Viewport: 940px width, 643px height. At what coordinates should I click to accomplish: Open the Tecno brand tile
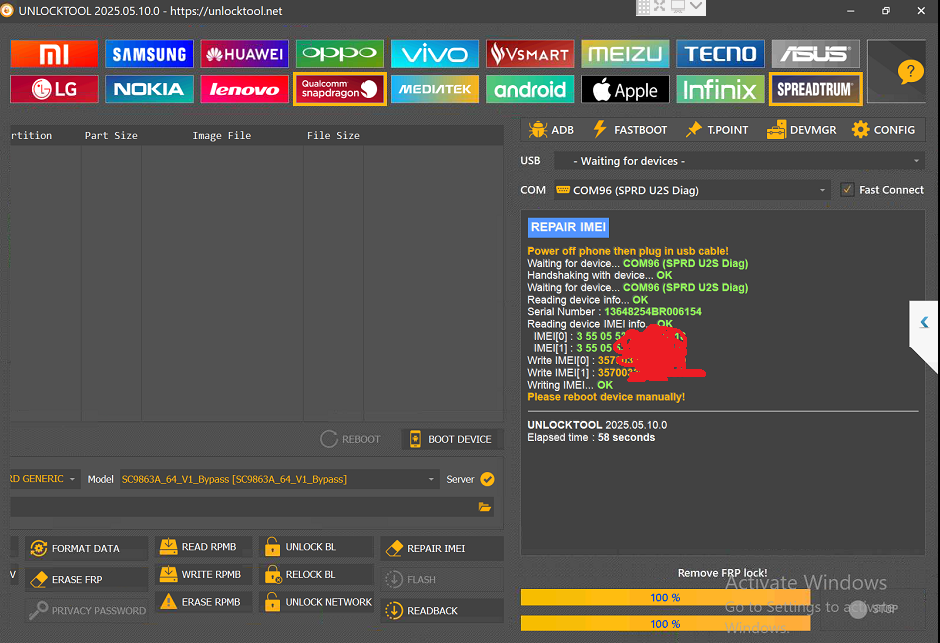coord(720,54)
